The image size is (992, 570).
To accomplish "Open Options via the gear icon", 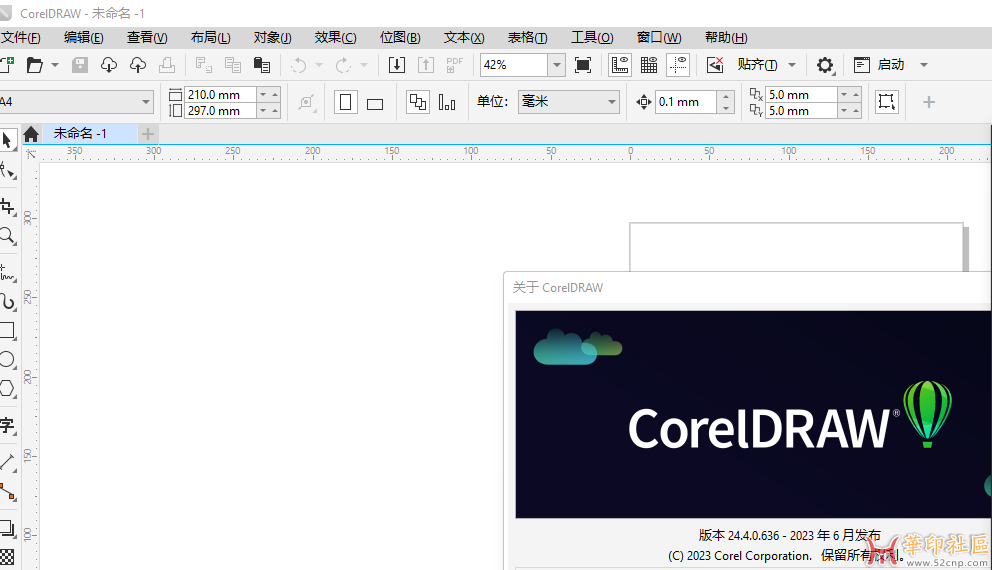I will pos(825,65).
